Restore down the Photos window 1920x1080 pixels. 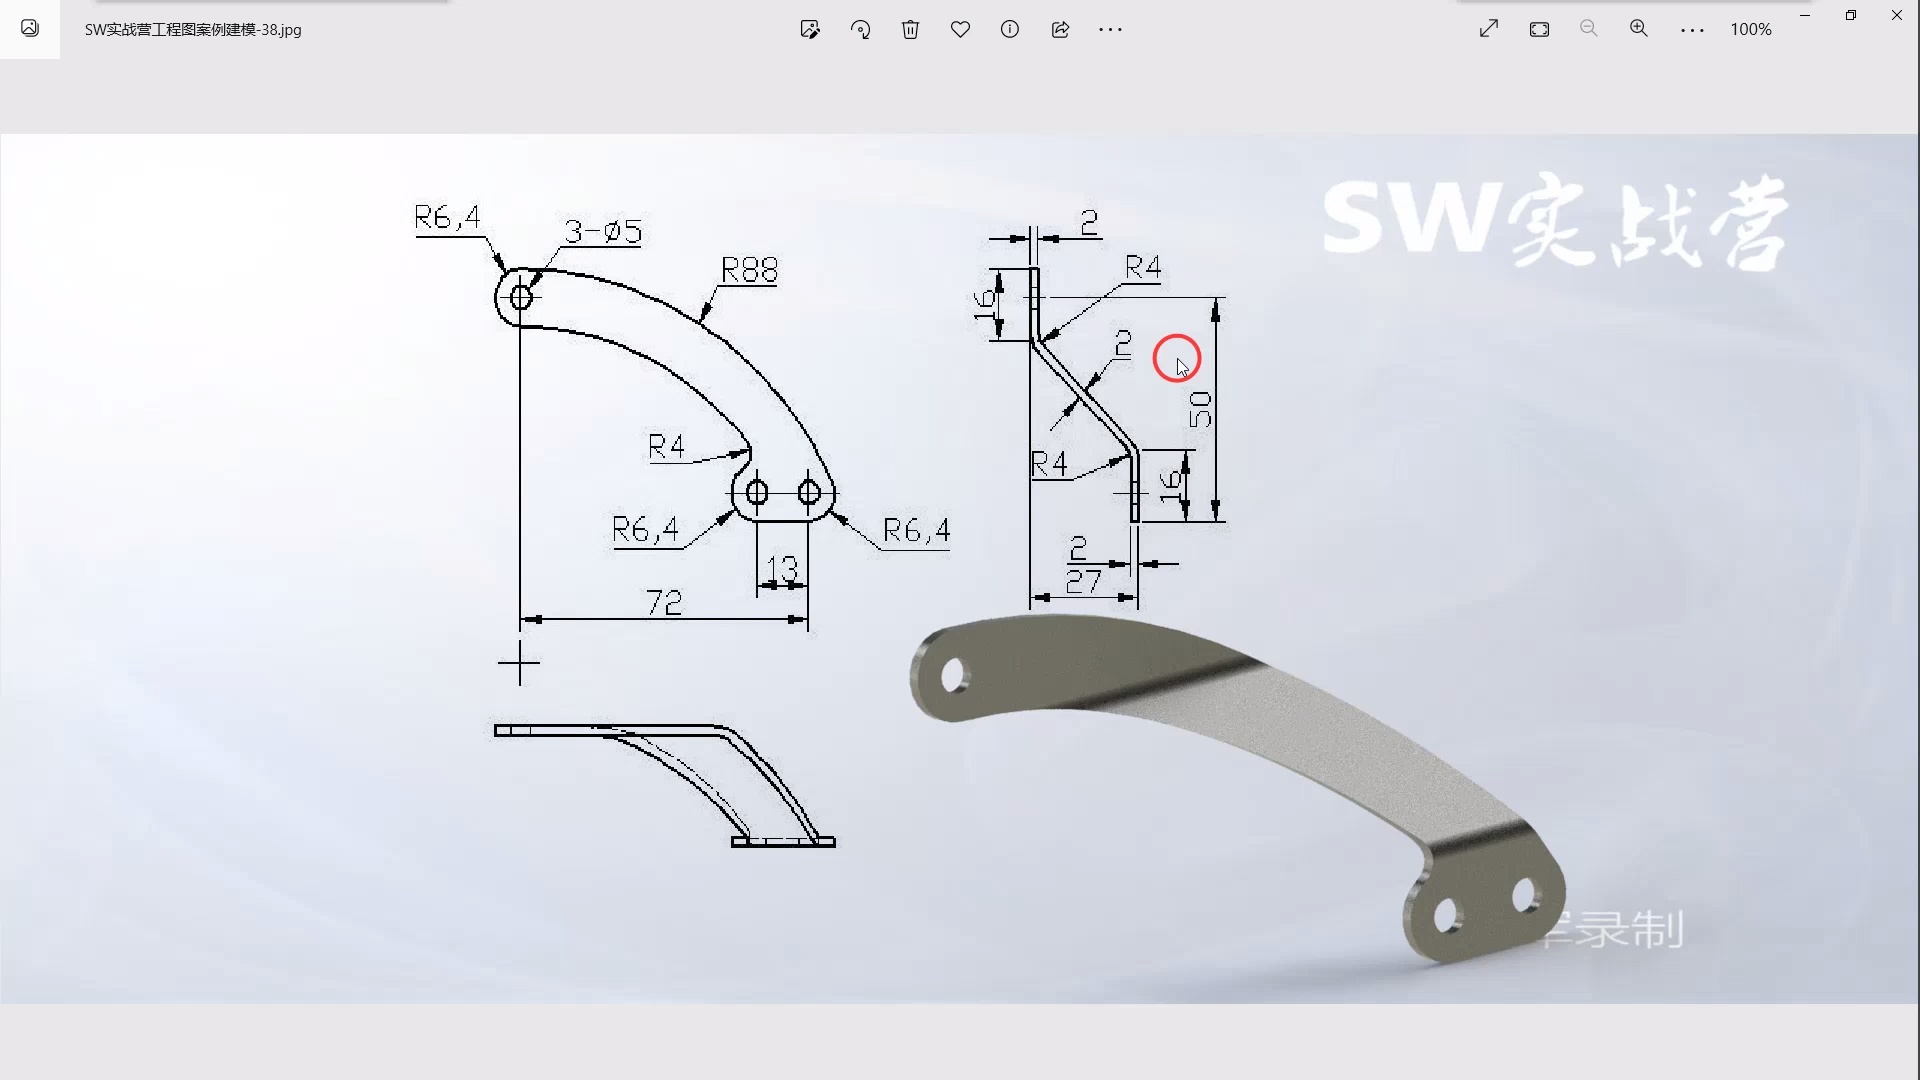(x=1851, y=15)
